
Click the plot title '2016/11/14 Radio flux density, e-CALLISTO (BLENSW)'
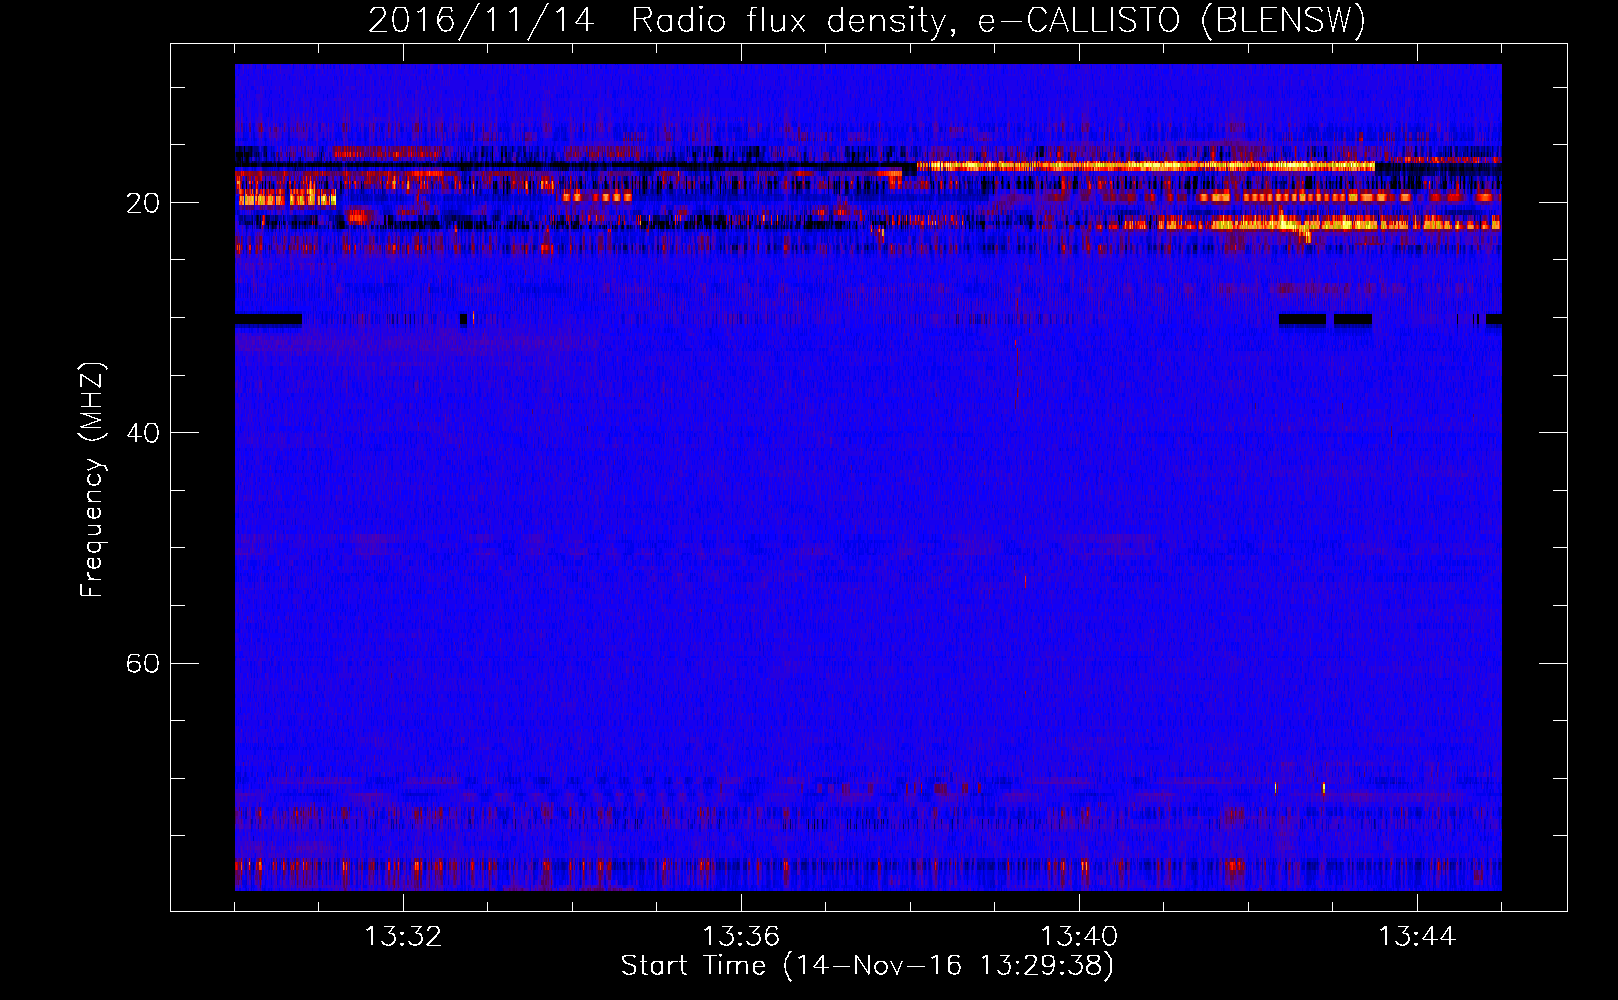[867, 21]
